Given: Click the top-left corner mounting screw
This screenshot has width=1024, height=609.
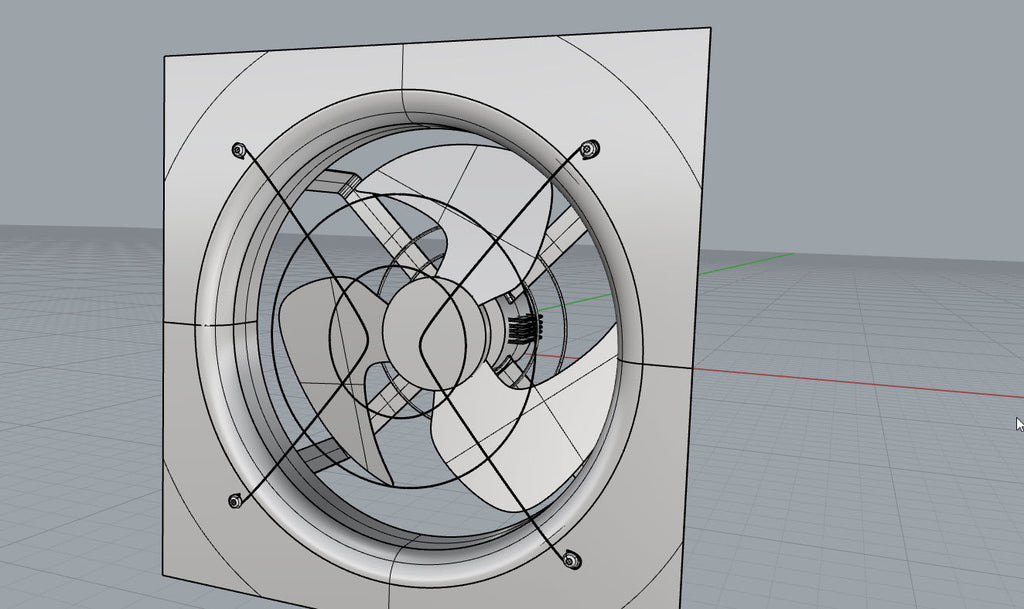Looking at the screenshot, I should pos(237,148).
